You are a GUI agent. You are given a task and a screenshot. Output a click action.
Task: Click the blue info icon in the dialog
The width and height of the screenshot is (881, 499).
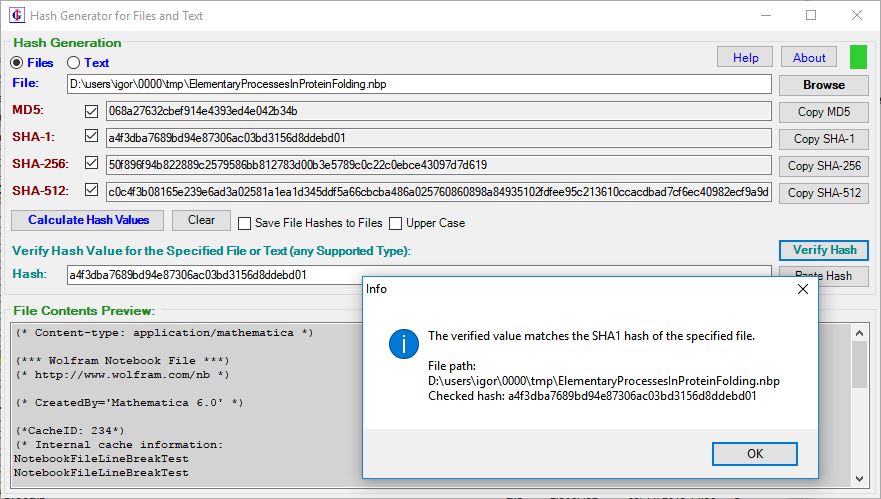(402, 345)
